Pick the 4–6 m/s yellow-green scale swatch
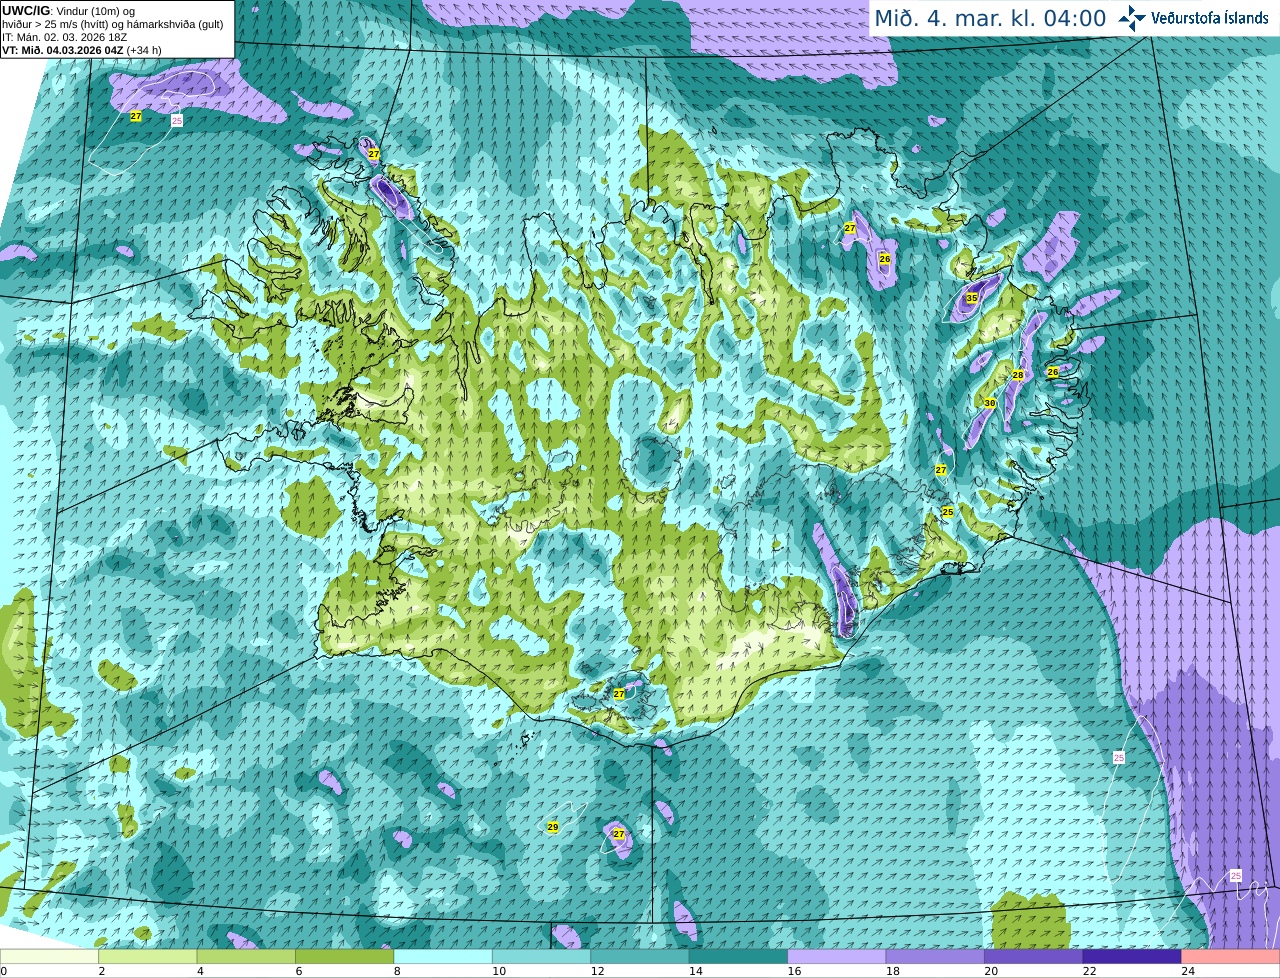The height and width of the screenshot is (978, 1280). coord(246,956)
